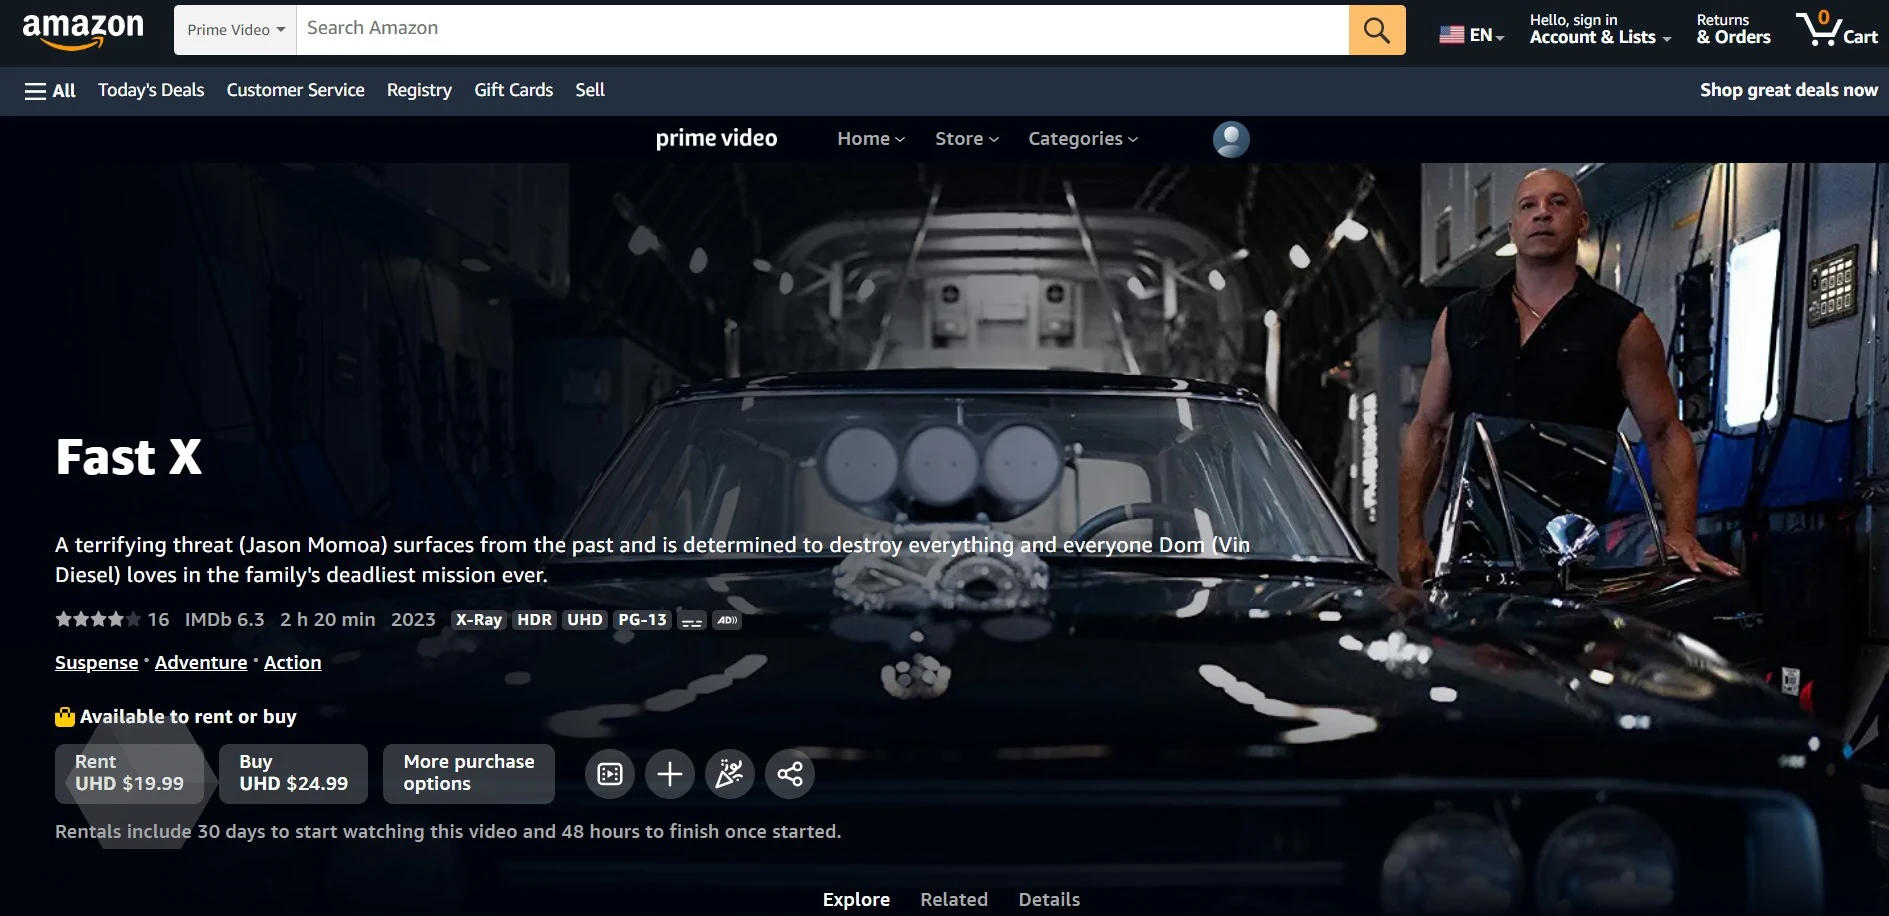Switch to the Details tab

1048,899
